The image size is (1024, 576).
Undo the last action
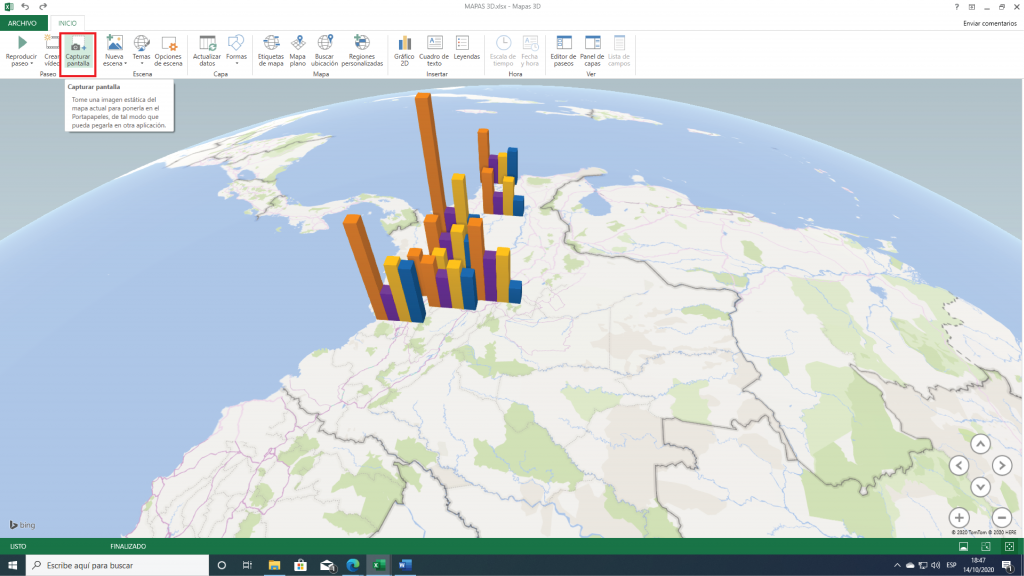[x=25, y=7]
